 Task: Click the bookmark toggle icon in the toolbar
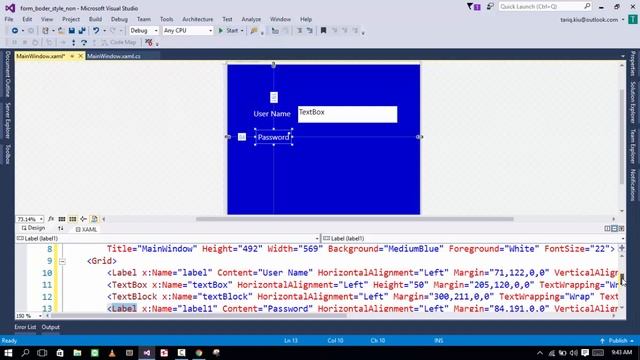point(323,31)
